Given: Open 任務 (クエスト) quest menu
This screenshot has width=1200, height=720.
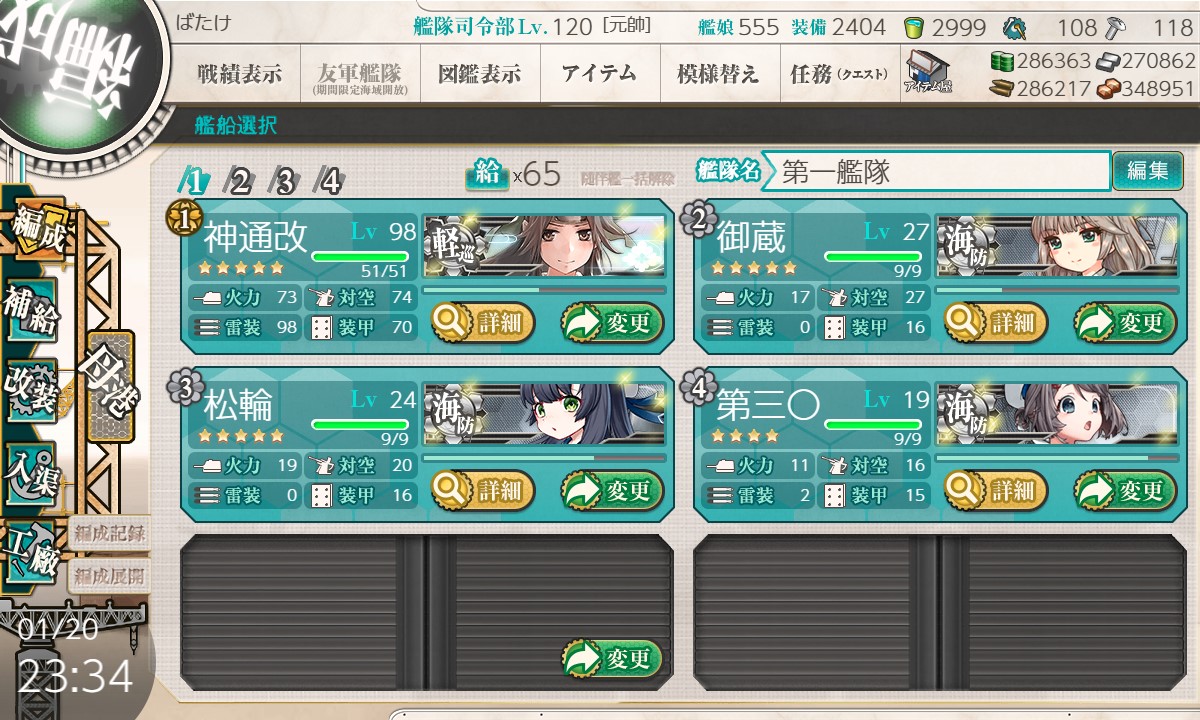Looking at the screenshot, I should [x=838, y=74].
